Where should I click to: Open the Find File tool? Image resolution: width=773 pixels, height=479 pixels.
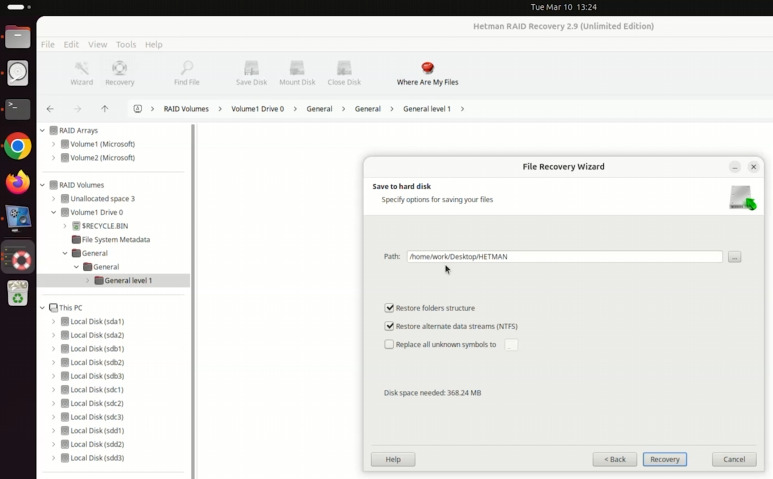[x=186, y=73]
